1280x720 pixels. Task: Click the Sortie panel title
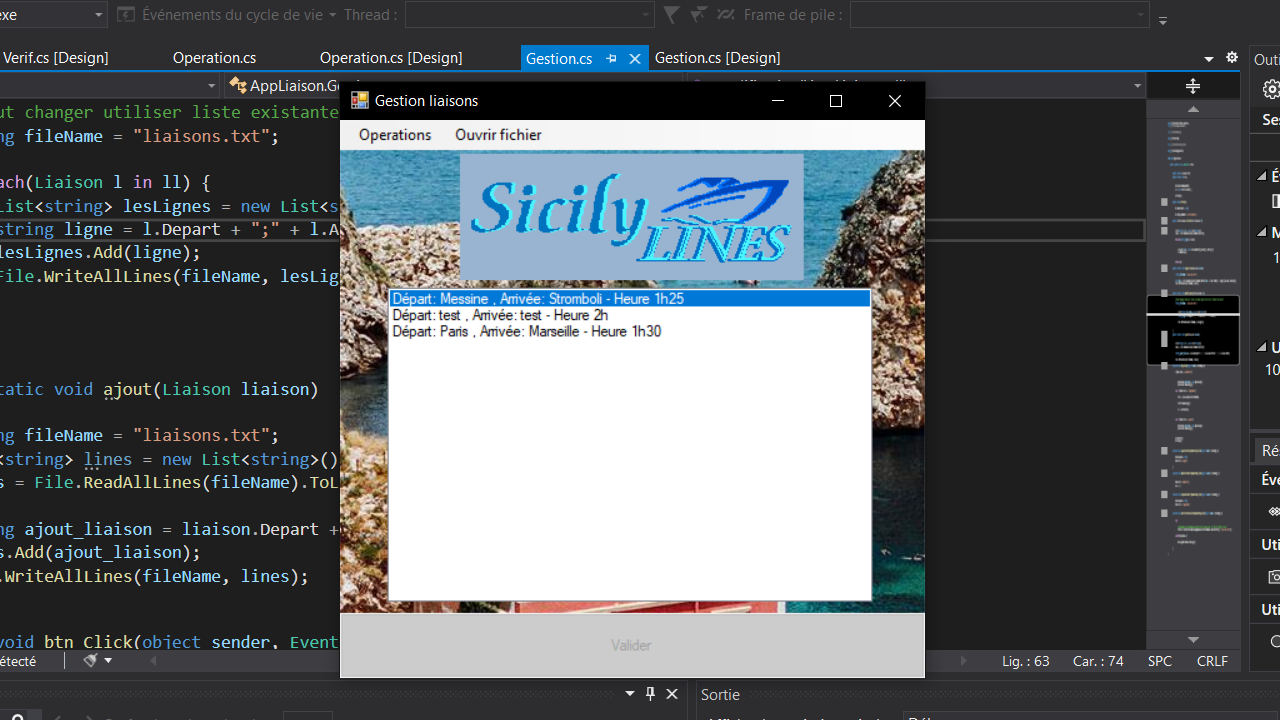tap(720, 694)
